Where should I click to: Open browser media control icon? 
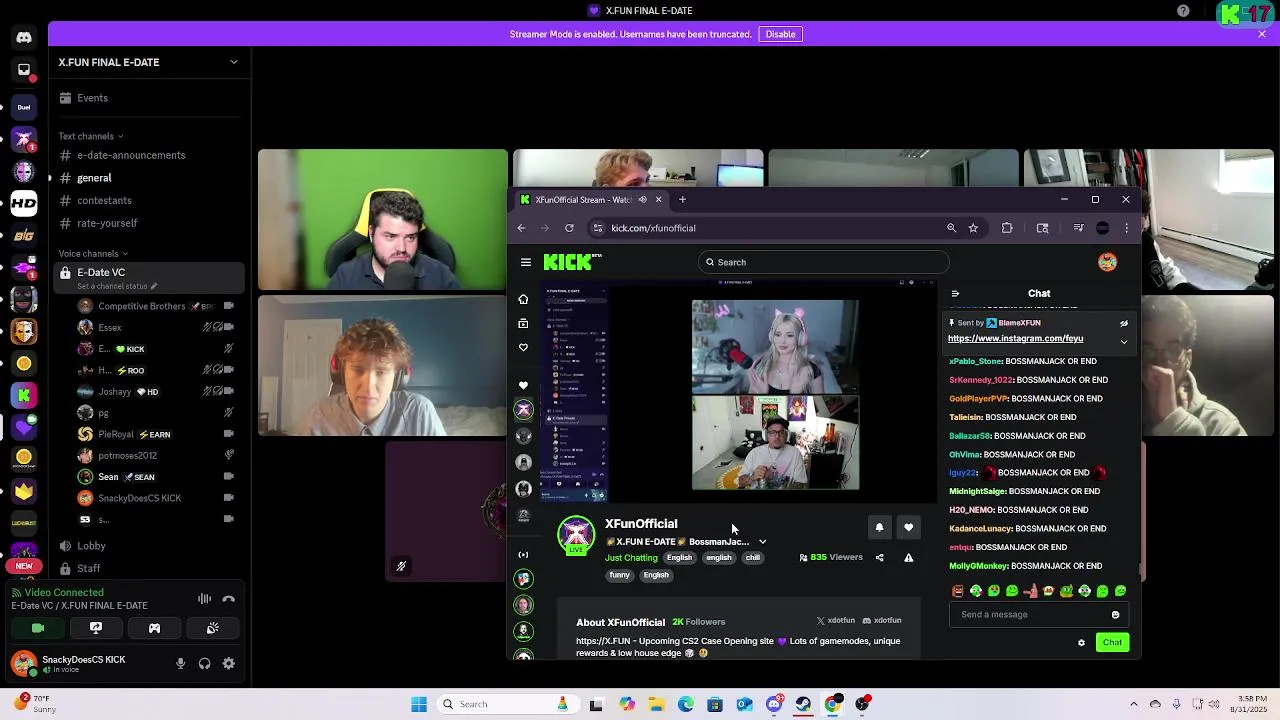1078,228
